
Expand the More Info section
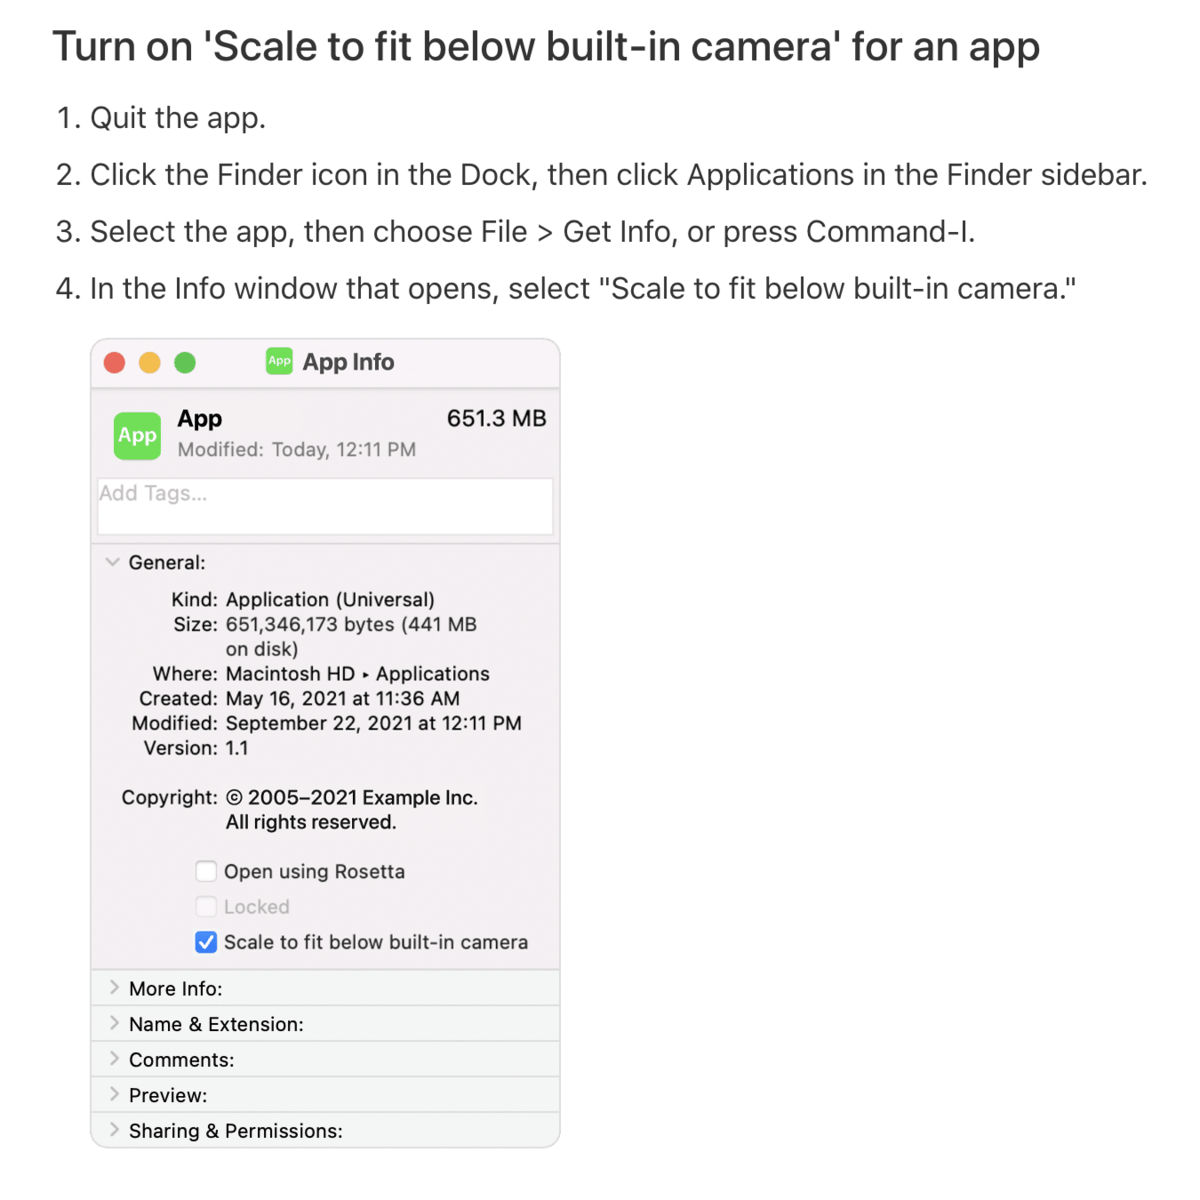click(115, 987)
